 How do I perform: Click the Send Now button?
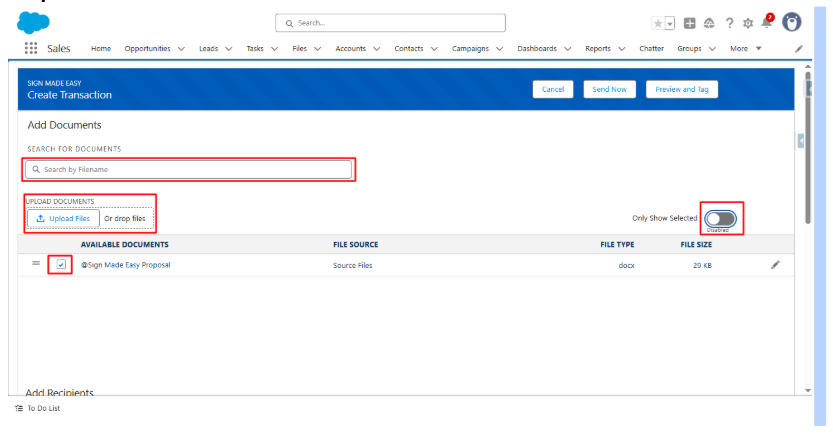click(x=609, y=89)
